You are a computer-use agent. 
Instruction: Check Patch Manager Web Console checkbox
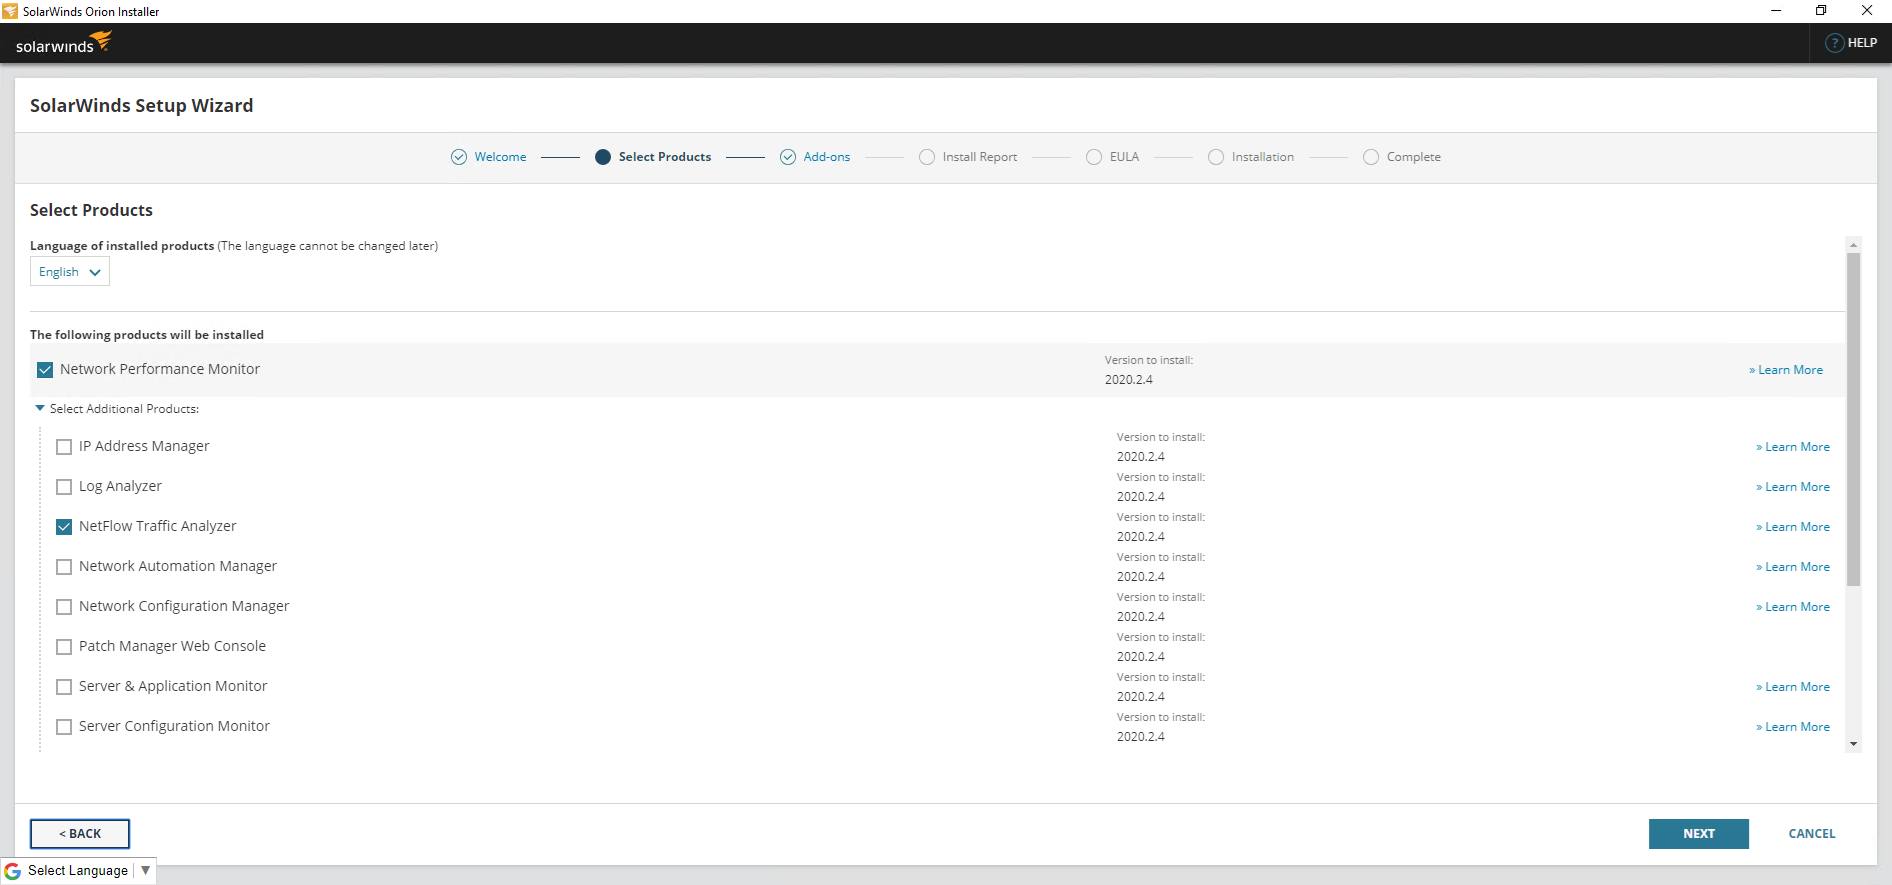point(64,647)
